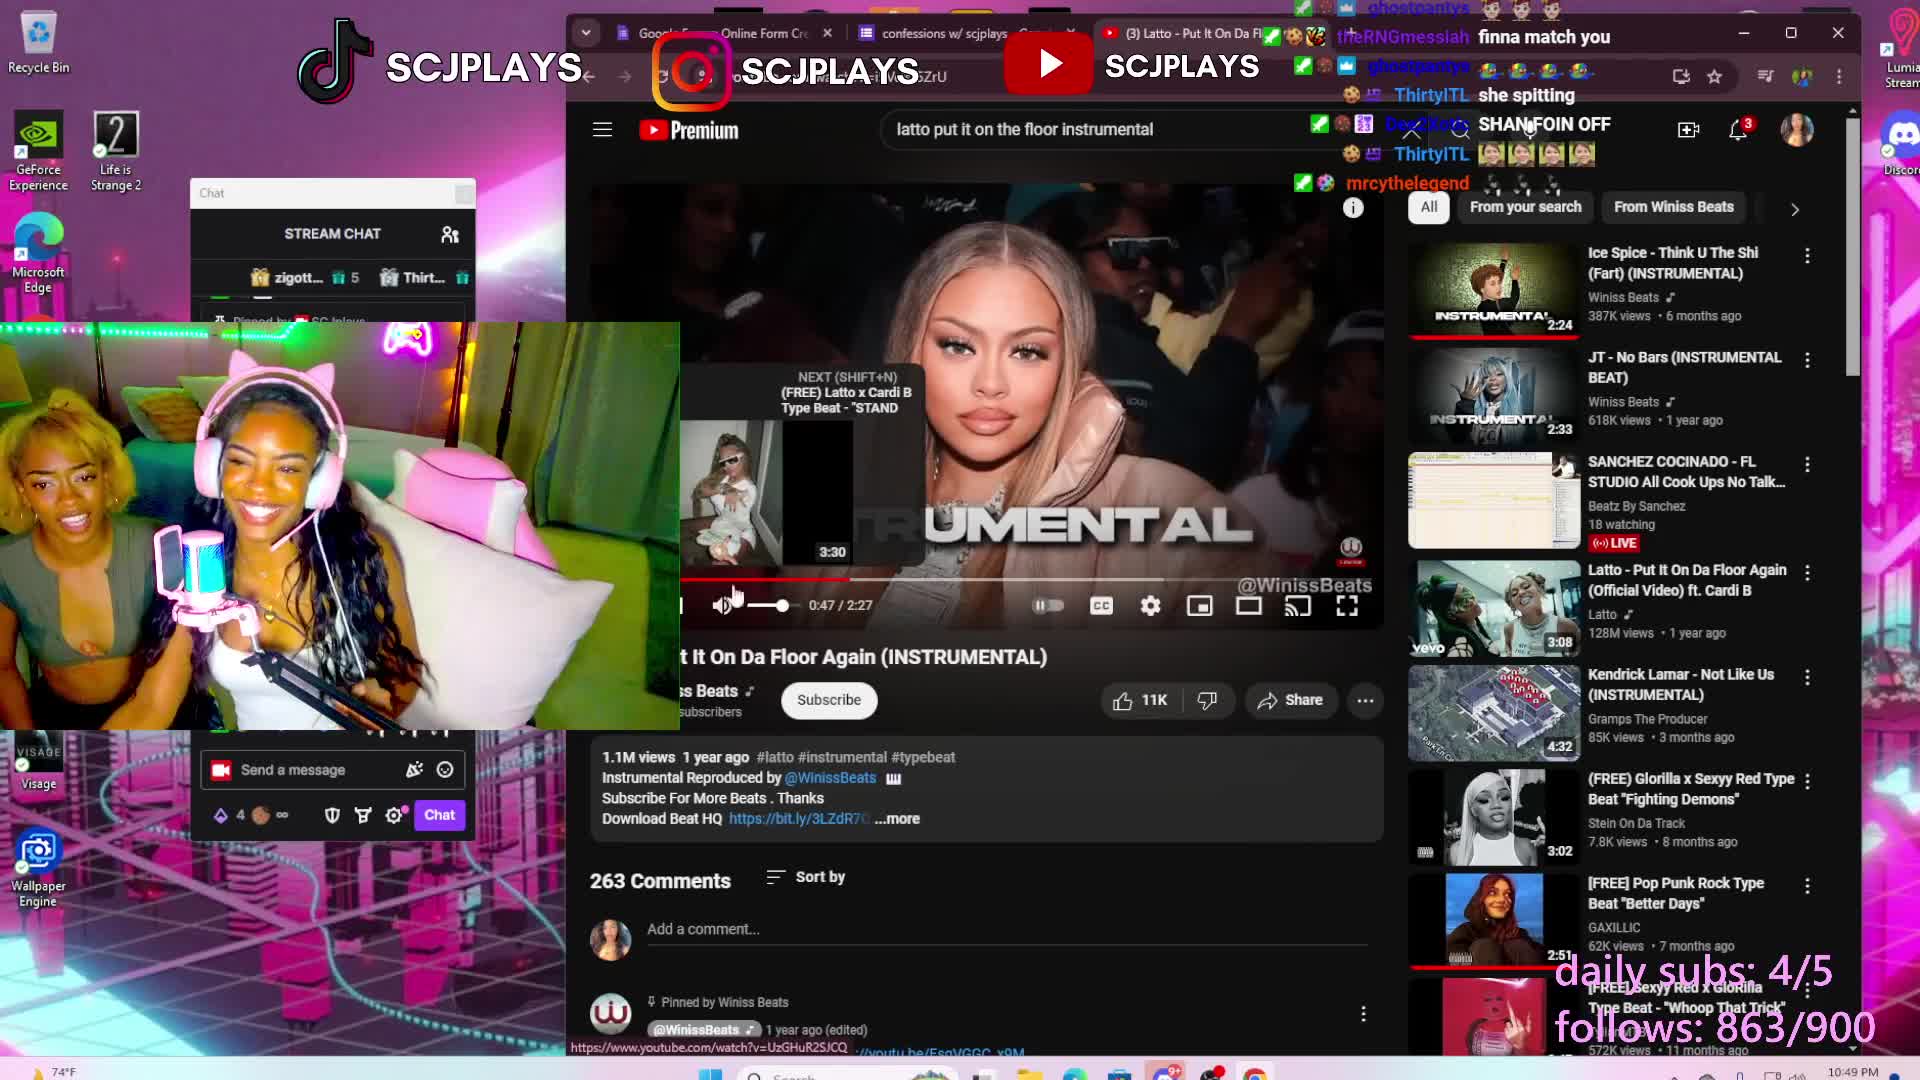Image resolution: width=1920 pixels, height=1080 pixels.
Task: Open @WinissBeats link in description
Action: (830, 778)
